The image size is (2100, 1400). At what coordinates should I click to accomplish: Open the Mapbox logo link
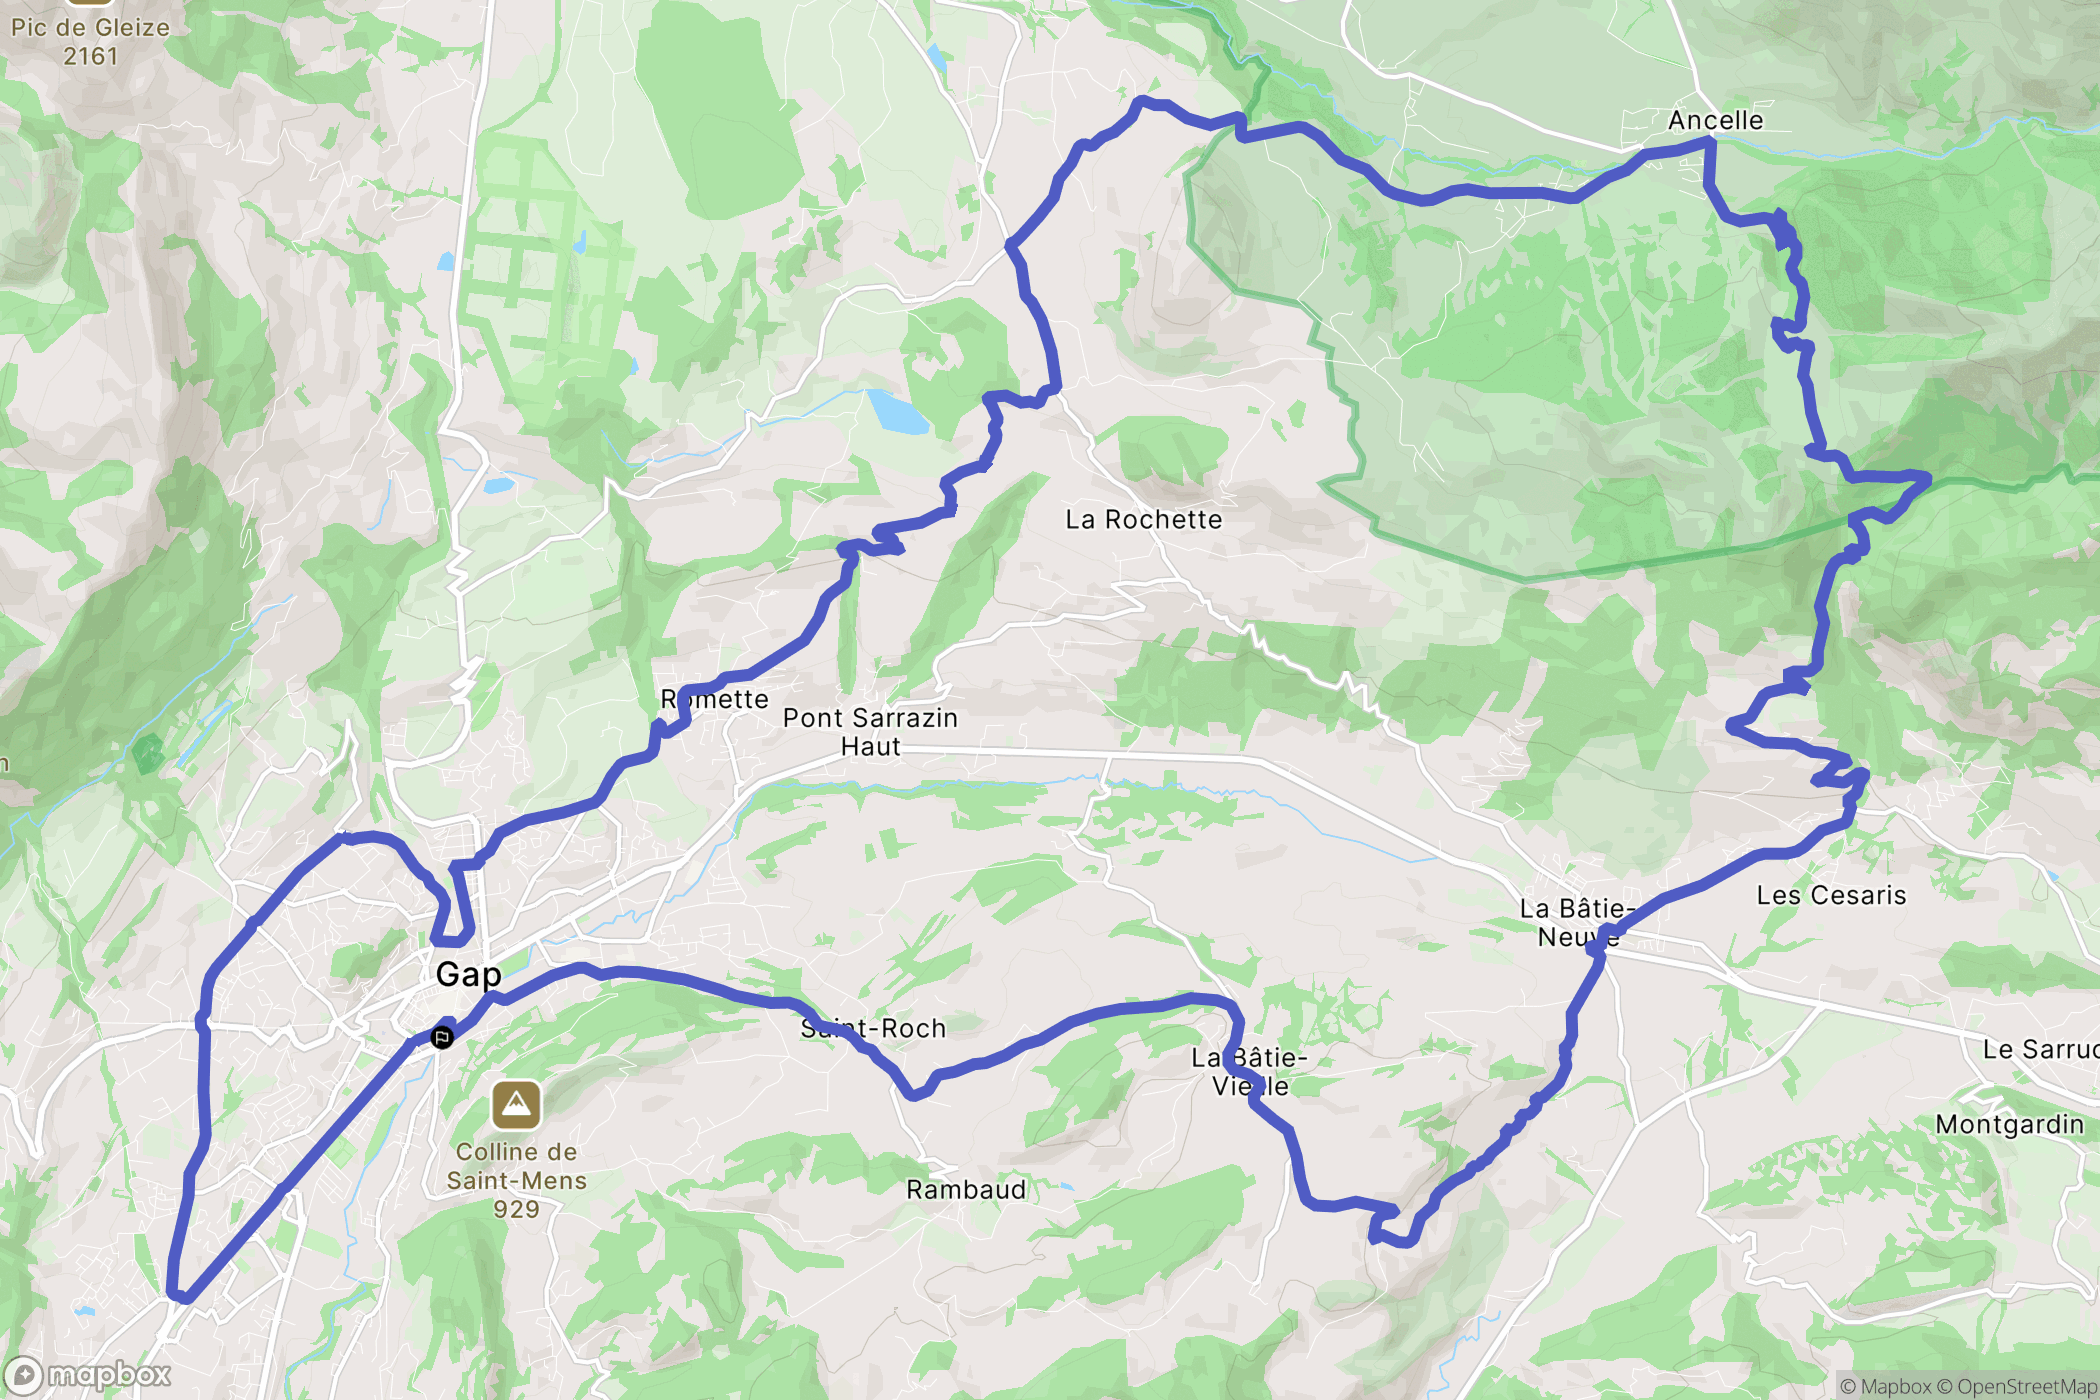coord(88,1376)
